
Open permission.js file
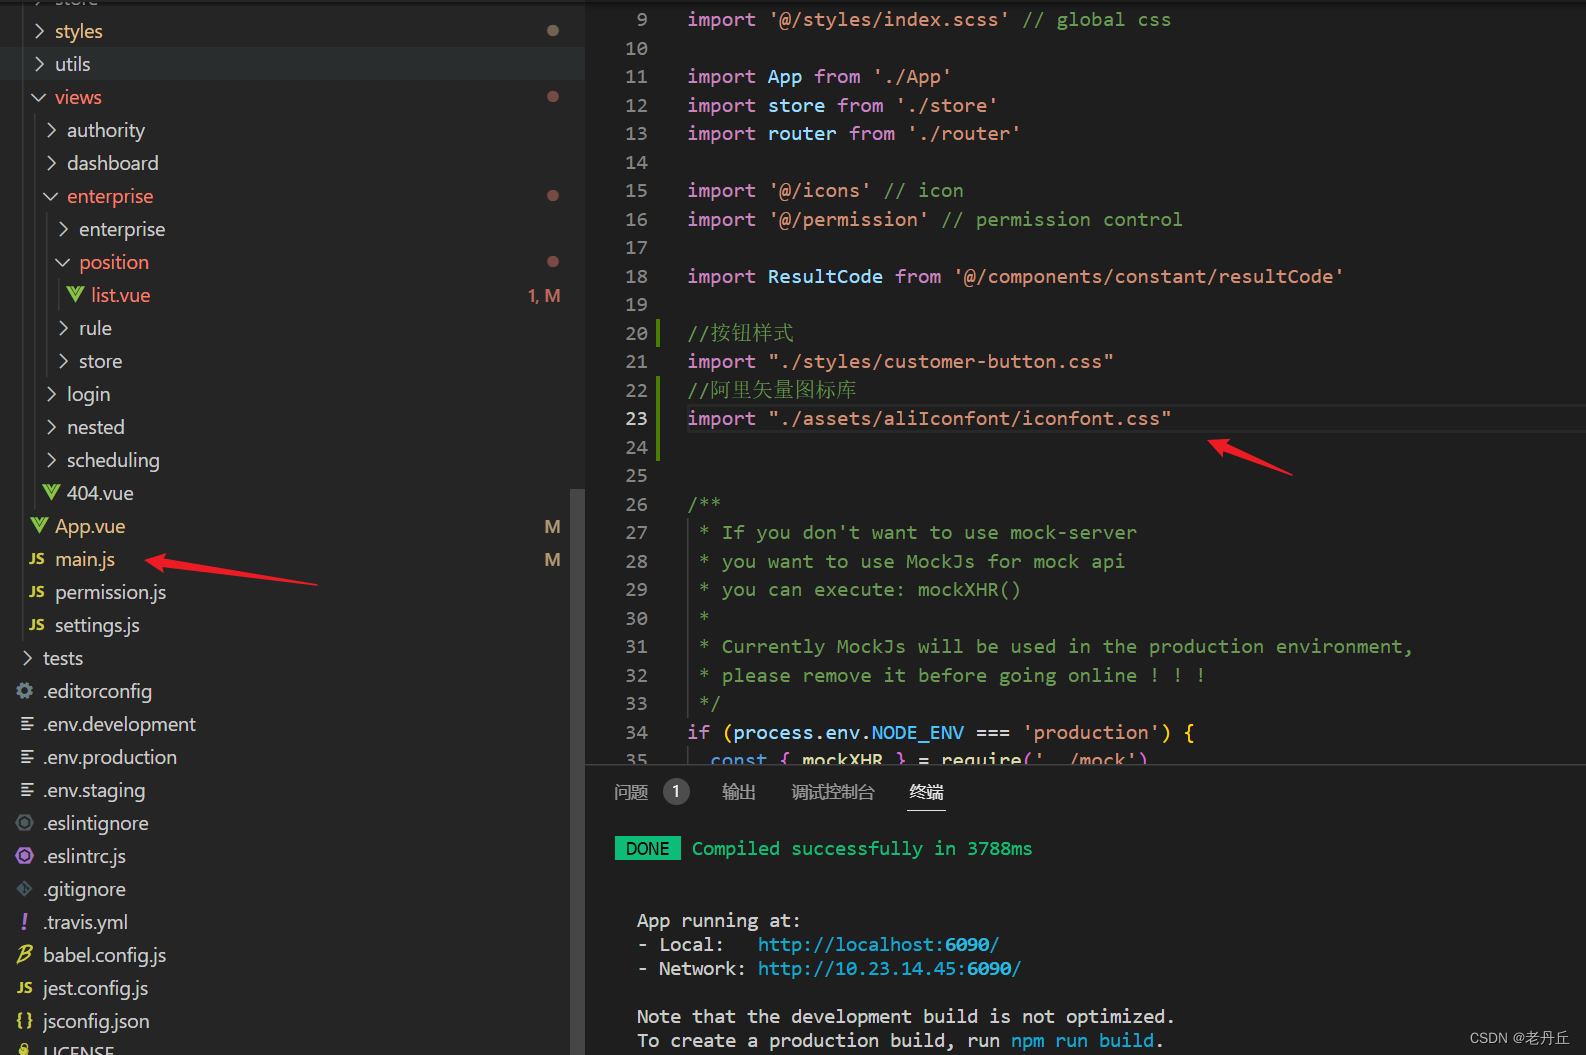(x=110, y=592)
